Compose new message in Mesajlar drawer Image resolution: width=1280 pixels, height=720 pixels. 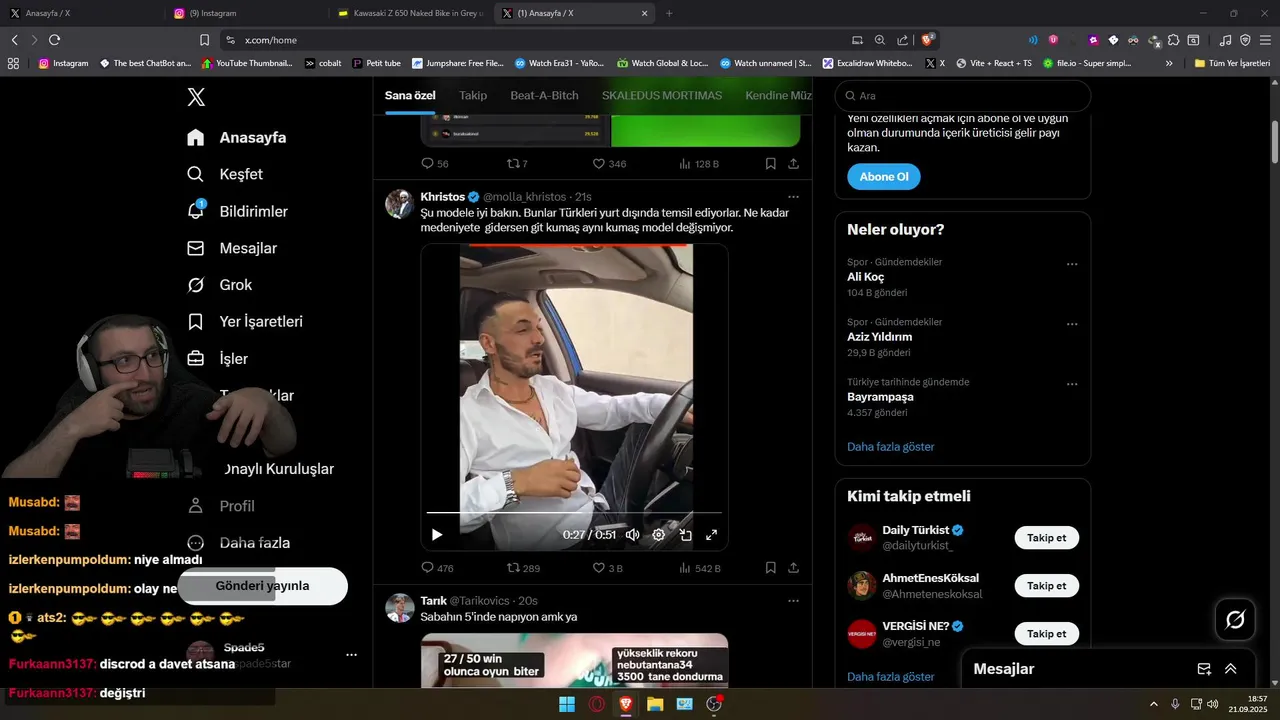coord(1204,669)
